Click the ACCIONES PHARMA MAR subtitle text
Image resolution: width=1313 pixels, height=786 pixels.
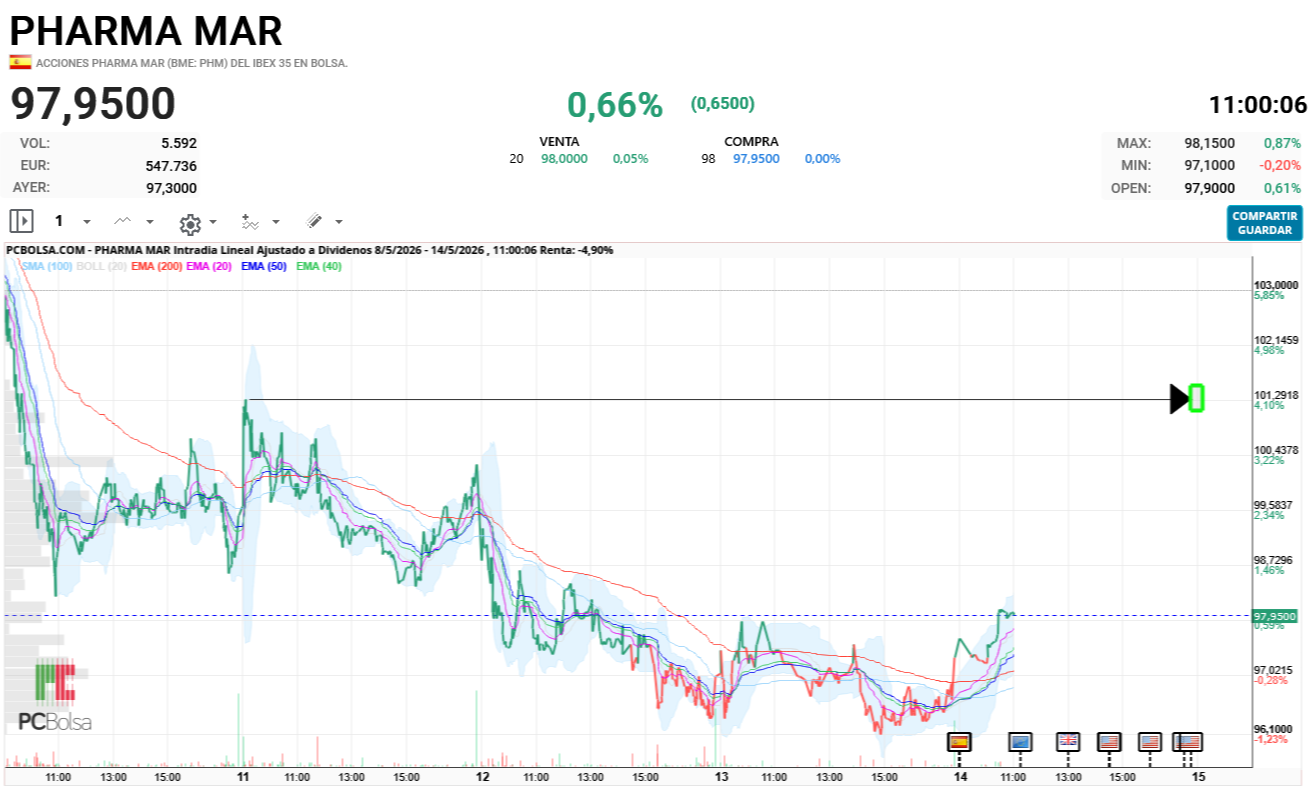[x=192, y=63]
